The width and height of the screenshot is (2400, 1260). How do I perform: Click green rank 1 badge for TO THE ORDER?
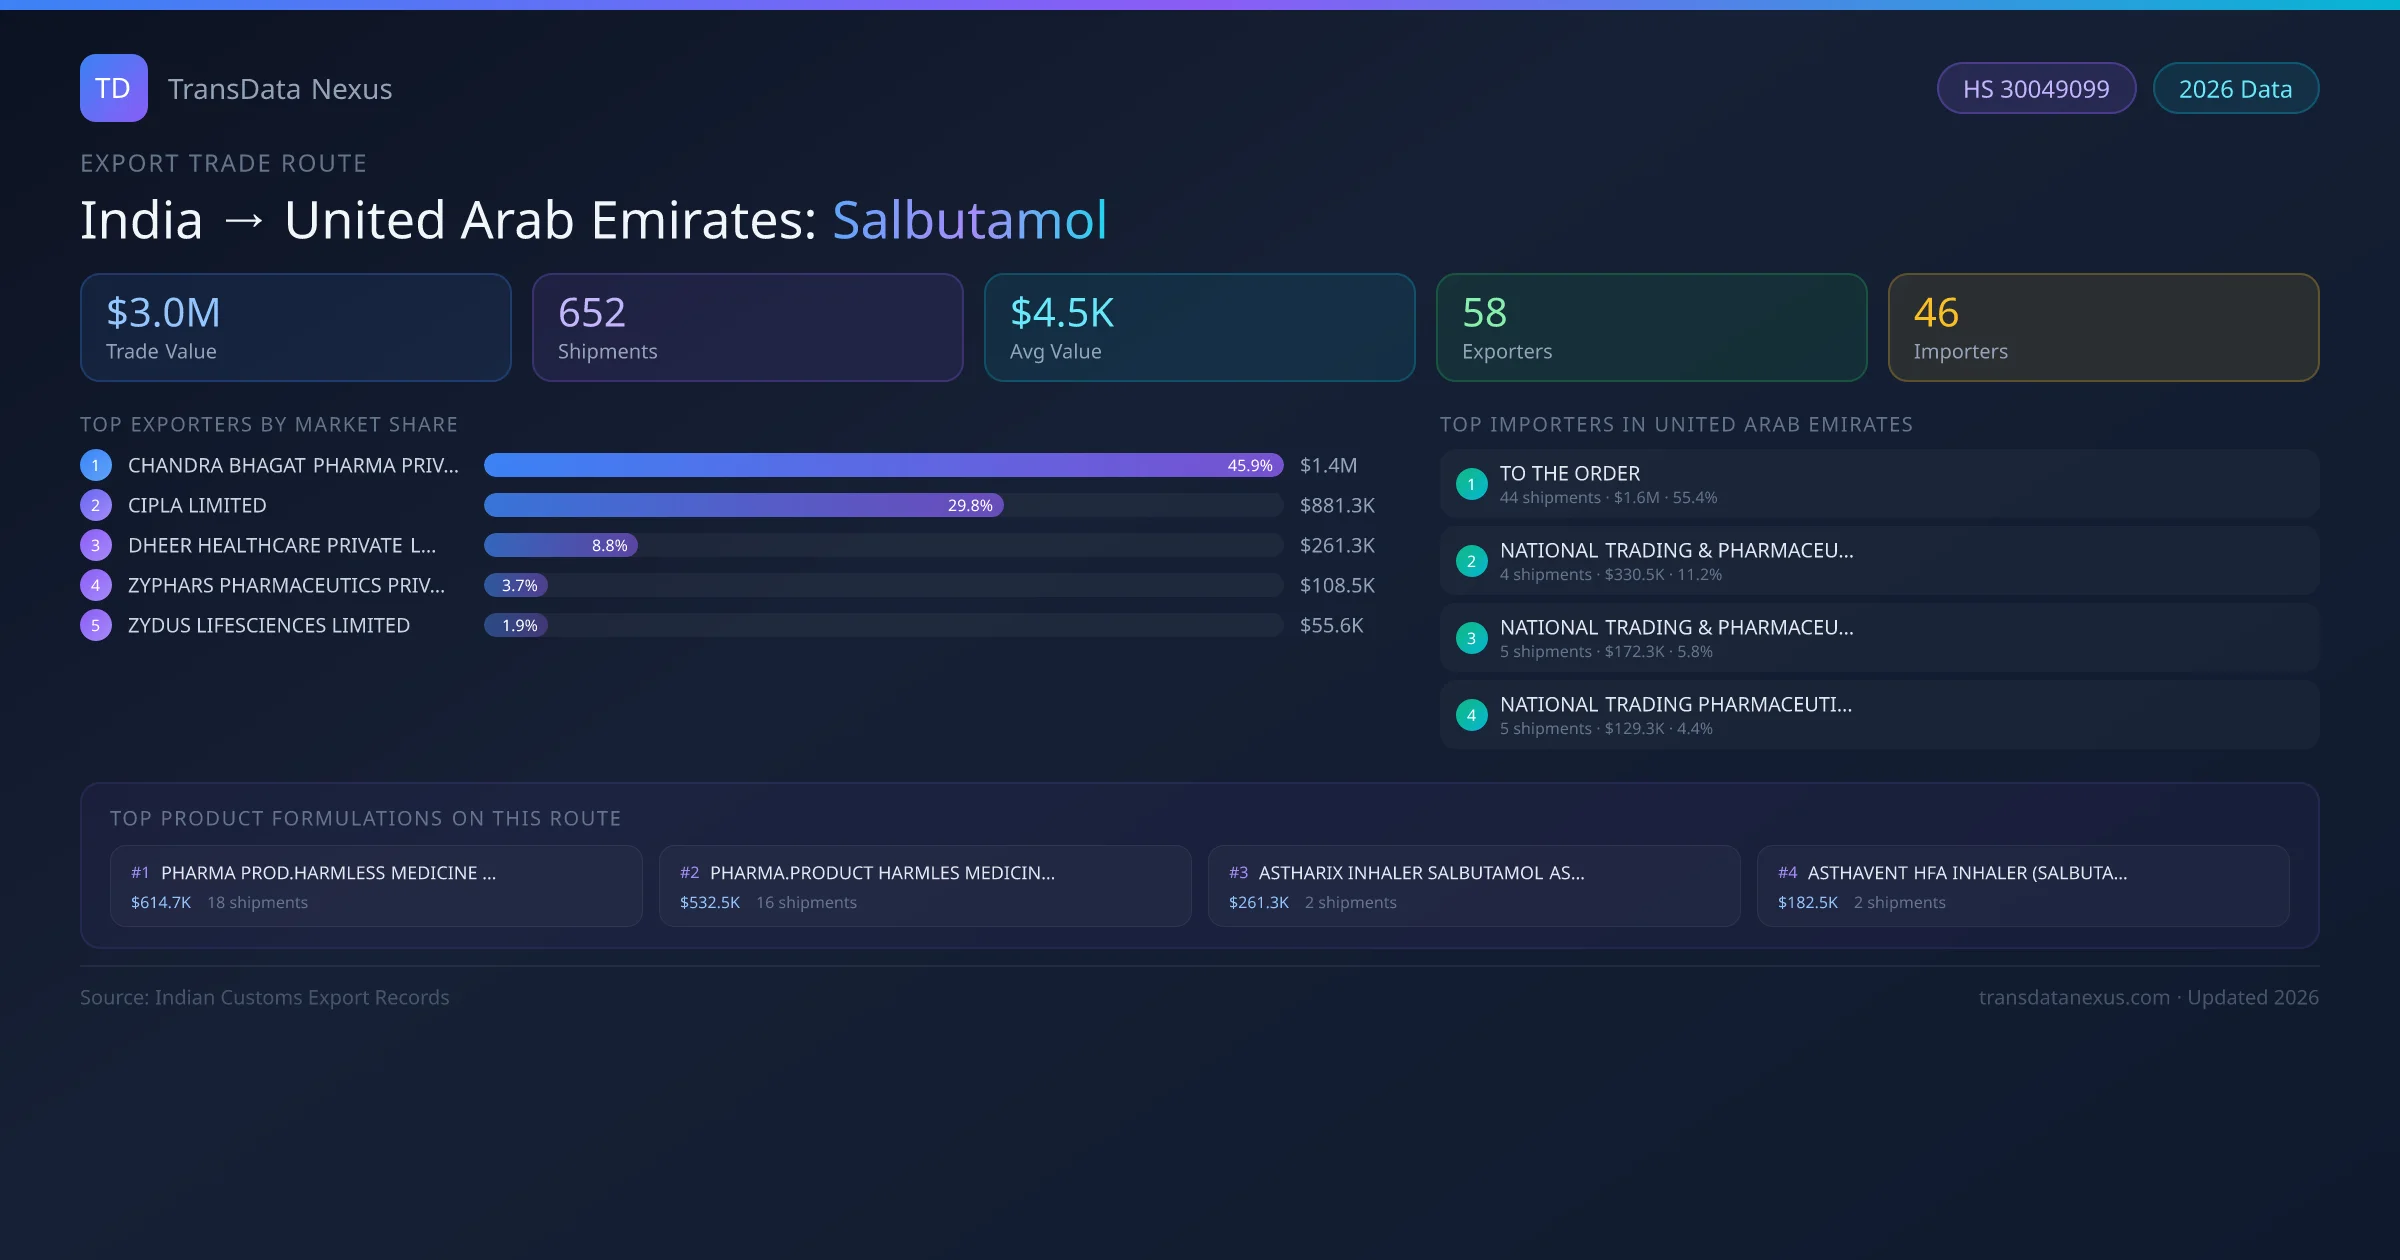1471,484
